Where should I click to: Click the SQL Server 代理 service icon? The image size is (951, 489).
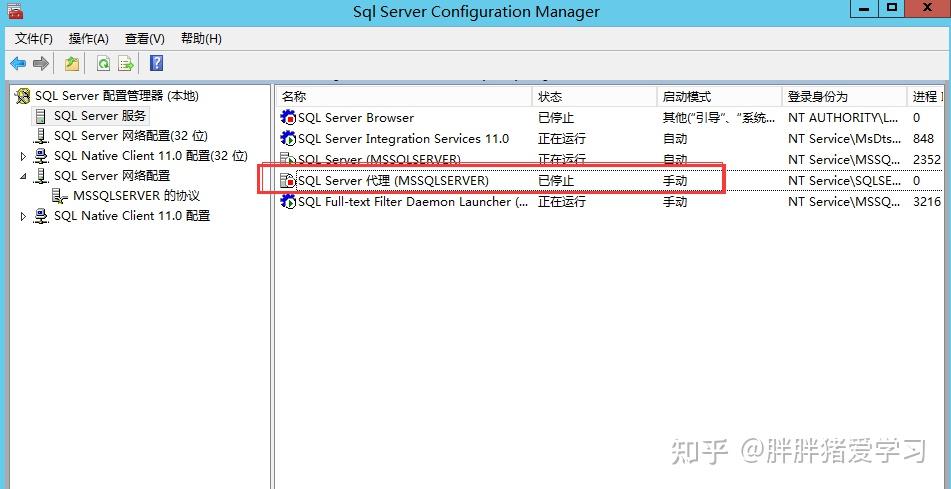coord(287,181)
